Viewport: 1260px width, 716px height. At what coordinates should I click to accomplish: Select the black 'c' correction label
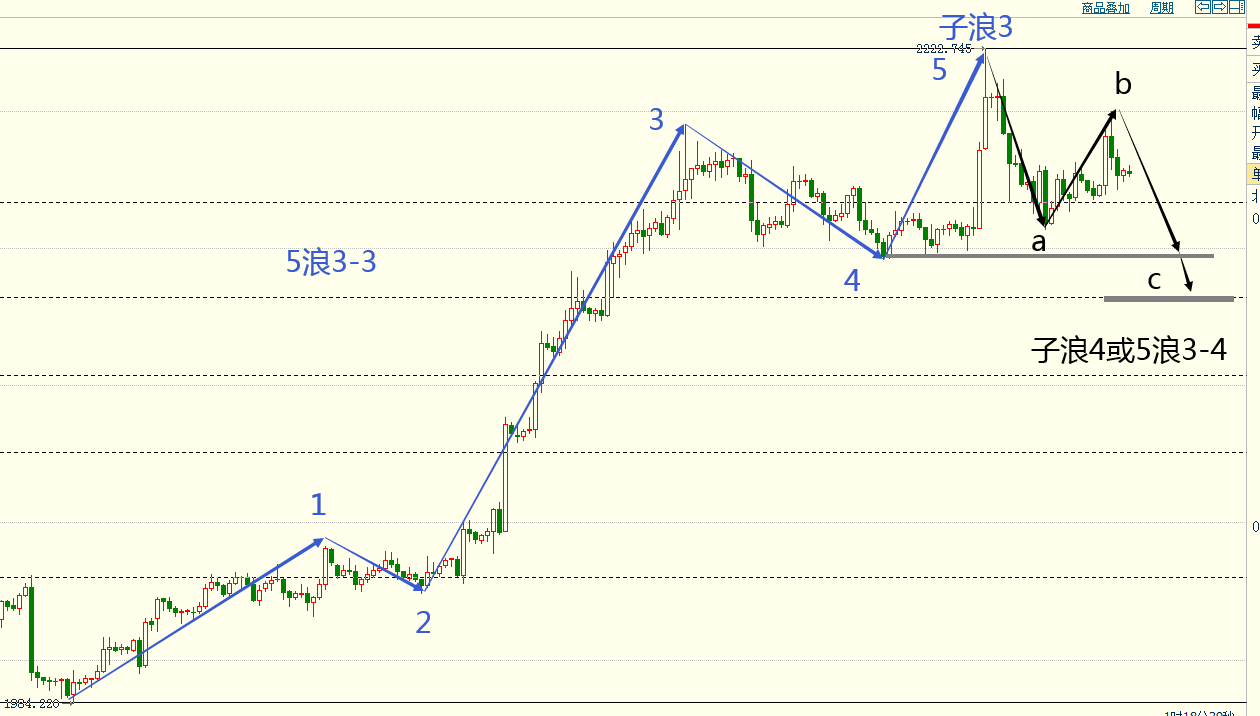[x=1154, y=280]
